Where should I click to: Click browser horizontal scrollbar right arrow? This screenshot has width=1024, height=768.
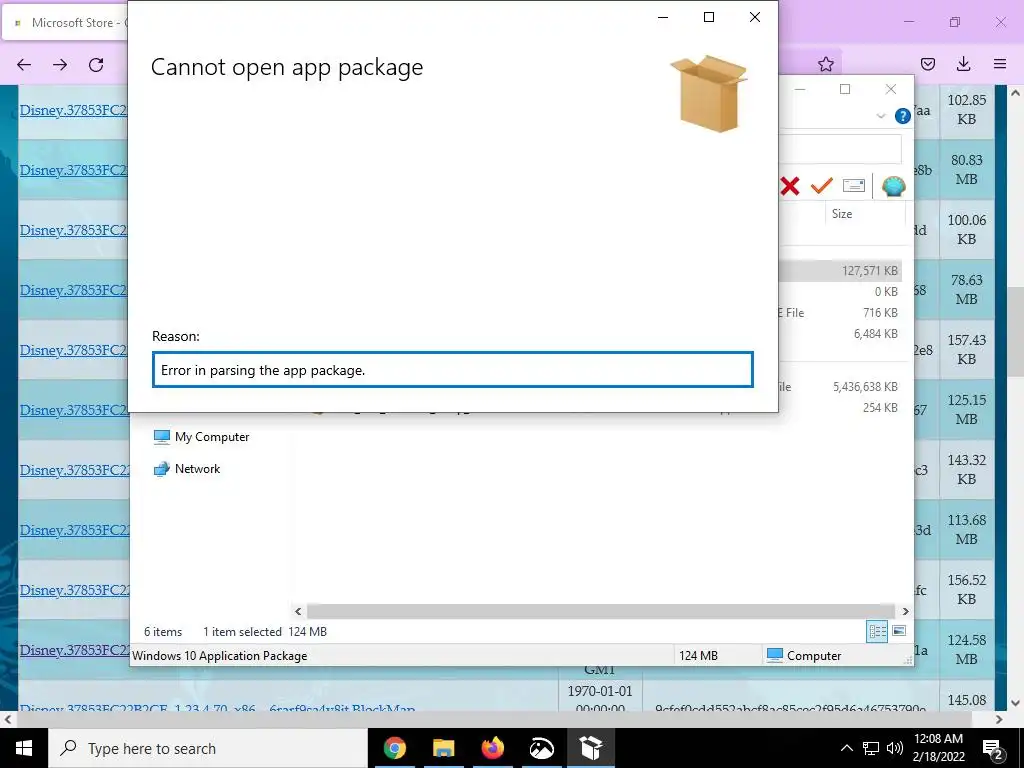click(999, 719)
